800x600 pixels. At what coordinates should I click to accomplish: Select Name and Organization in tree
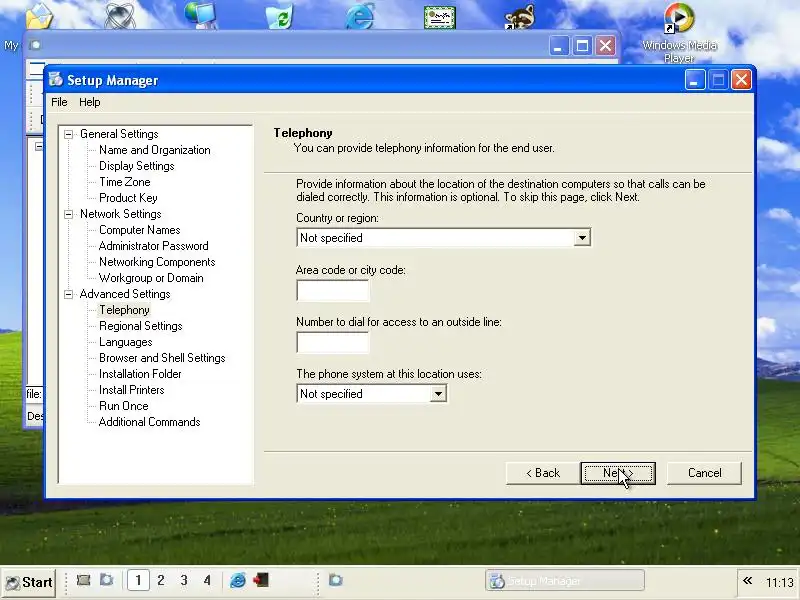click(155, 150)
